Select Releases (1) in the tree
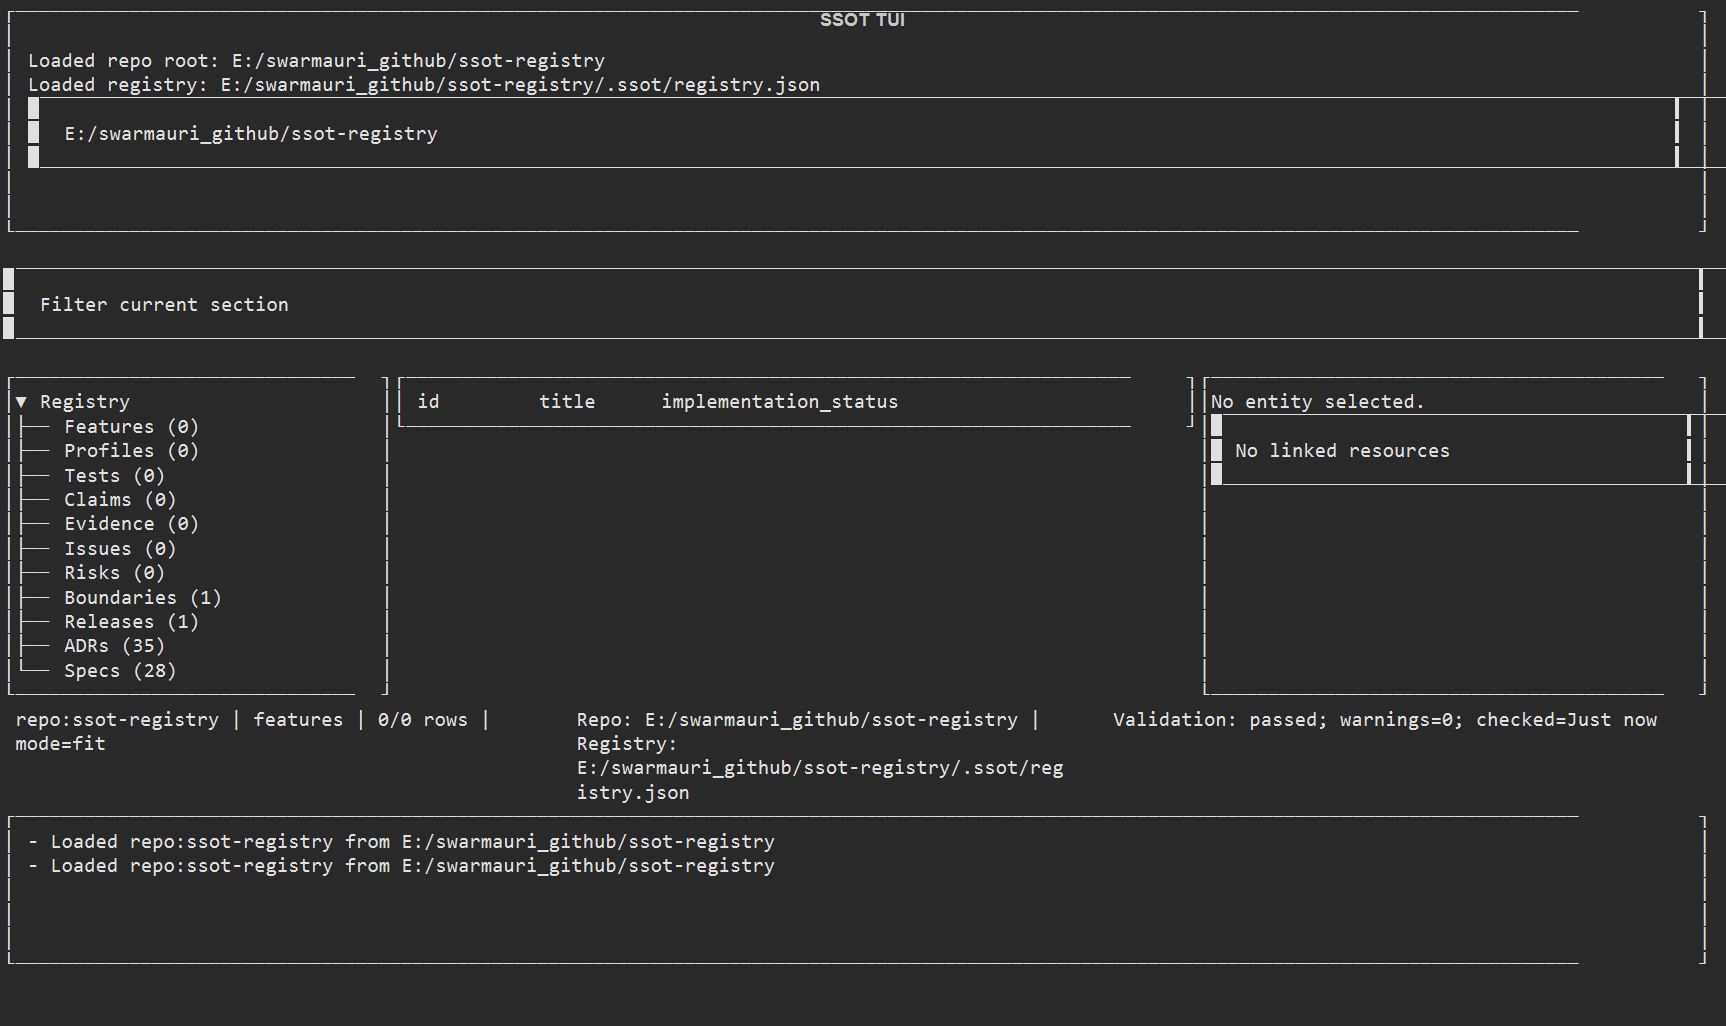The image size is (1726, 1026). coord(131,622)
